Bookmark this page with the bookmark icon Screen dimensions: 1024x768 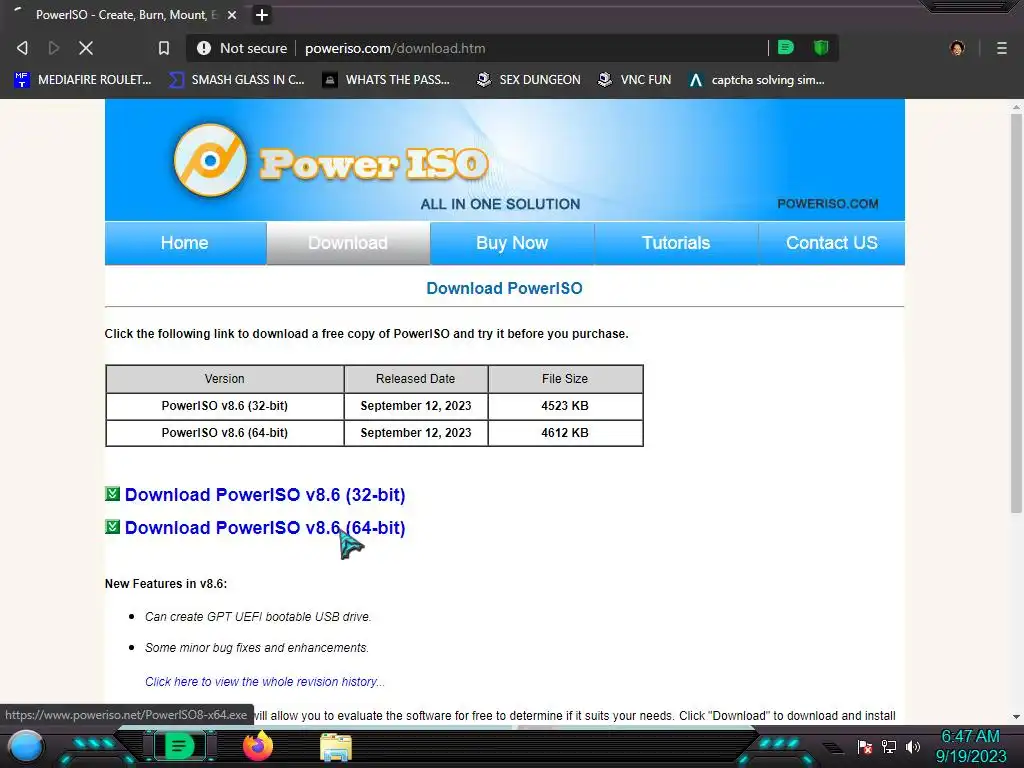tap(164, 48)
